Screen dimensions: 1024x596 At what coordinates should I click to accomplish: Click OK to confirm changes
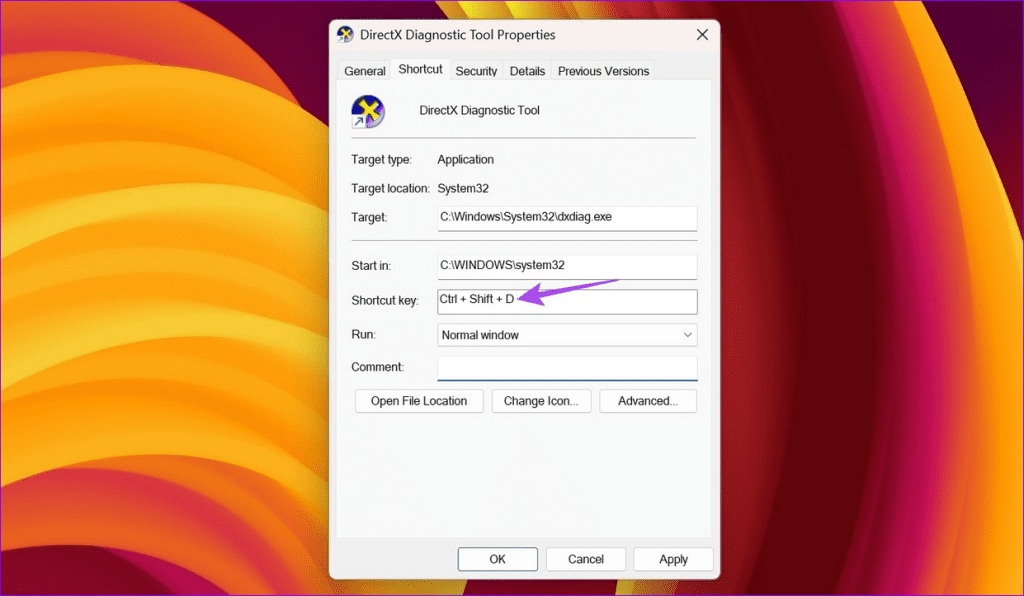[497, 559]
